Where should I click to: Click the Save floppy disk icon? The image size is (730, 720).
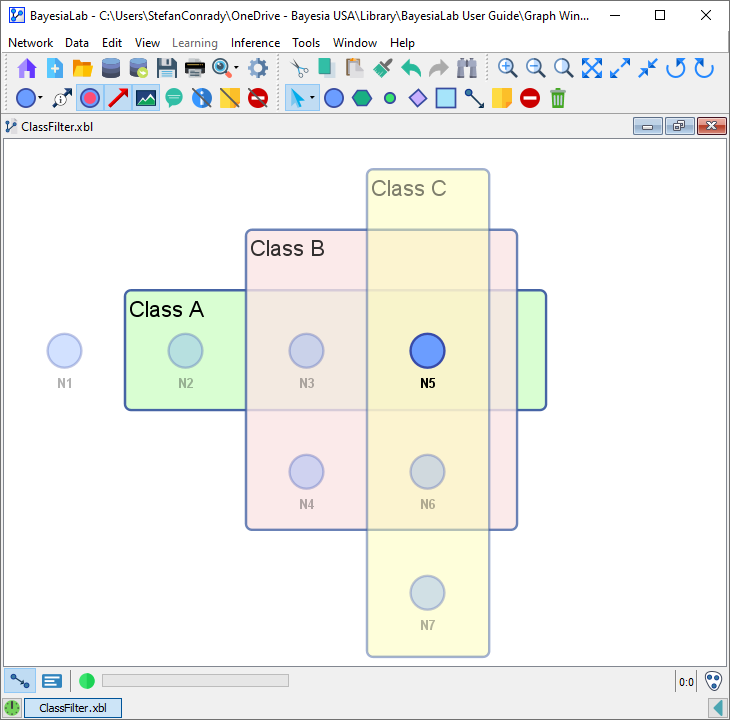click(x=167, y=68)
